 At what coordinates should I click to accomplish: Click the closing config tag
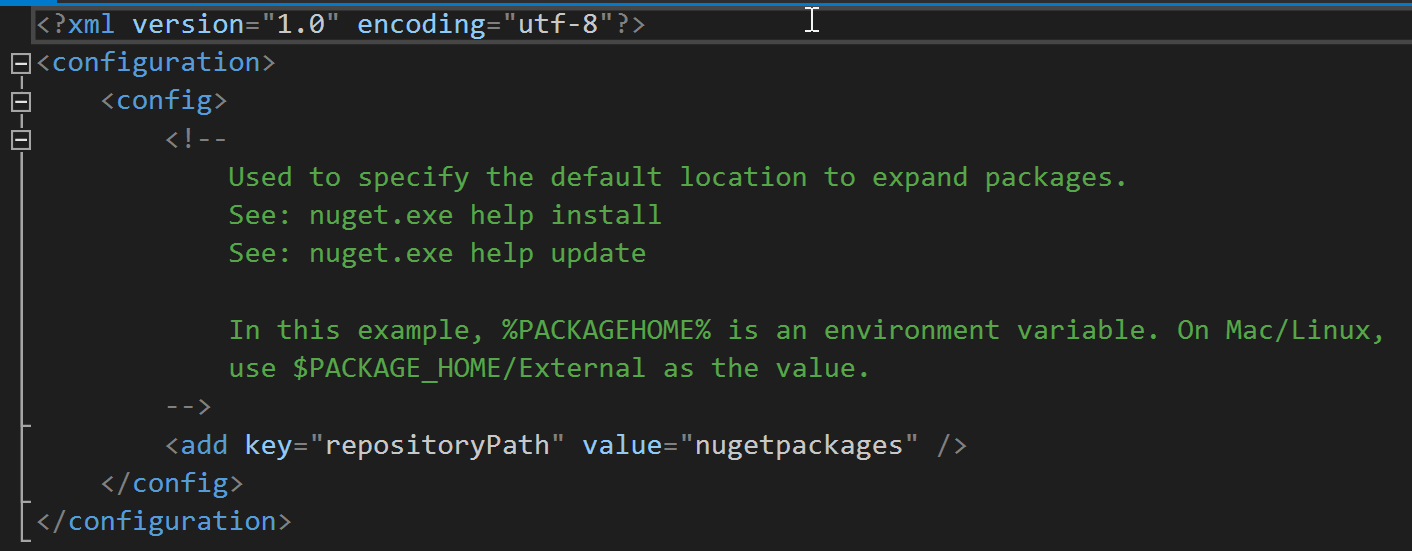pos(173,483)
